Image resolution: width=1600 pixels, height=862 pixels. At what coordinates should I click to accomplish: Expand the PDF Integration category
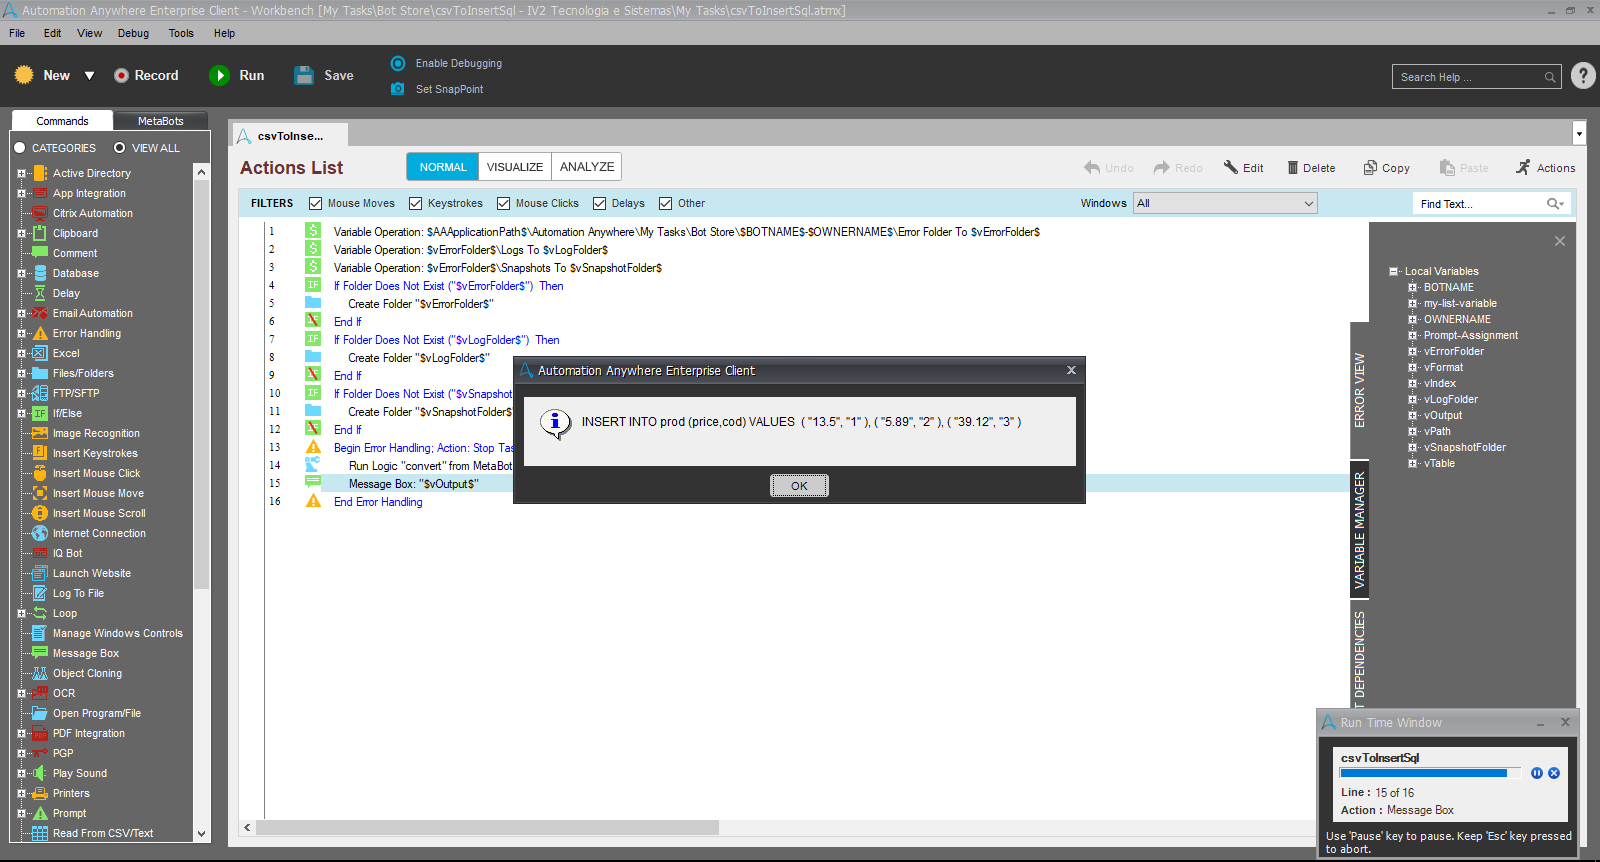(21, 733)
